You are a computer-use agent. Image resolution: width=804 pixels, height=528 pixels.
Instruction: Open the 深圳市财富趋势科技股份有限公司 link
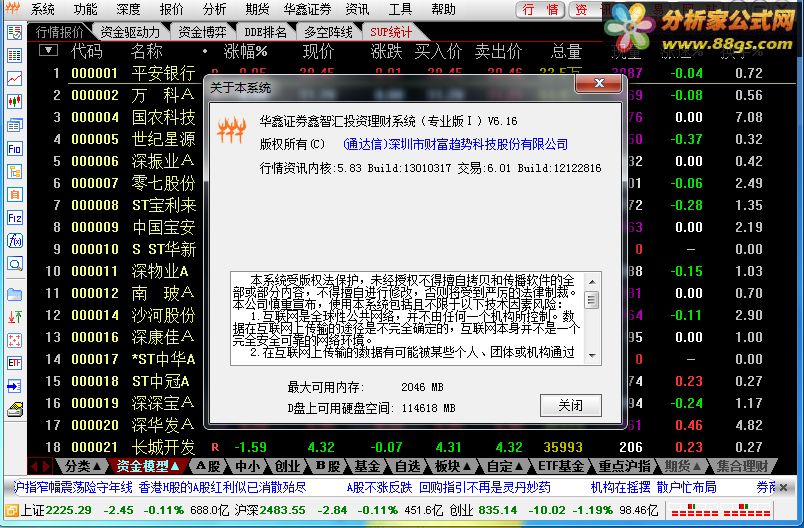tap(456, 144)
